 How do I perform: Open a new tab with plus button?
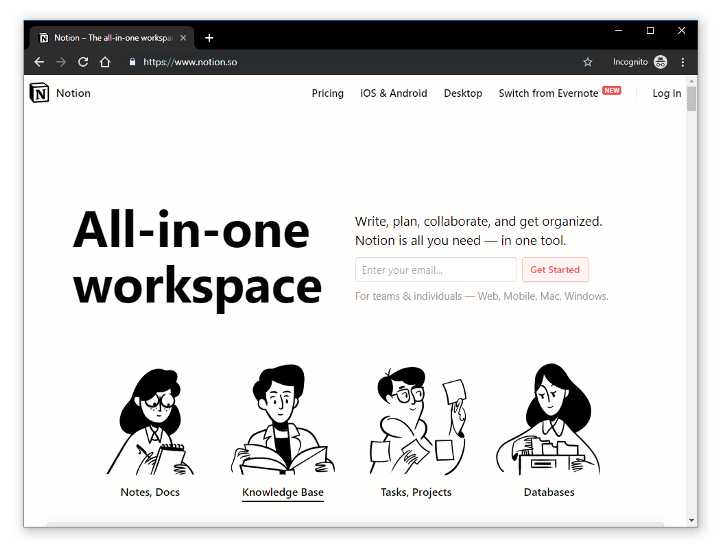point(209,38)
